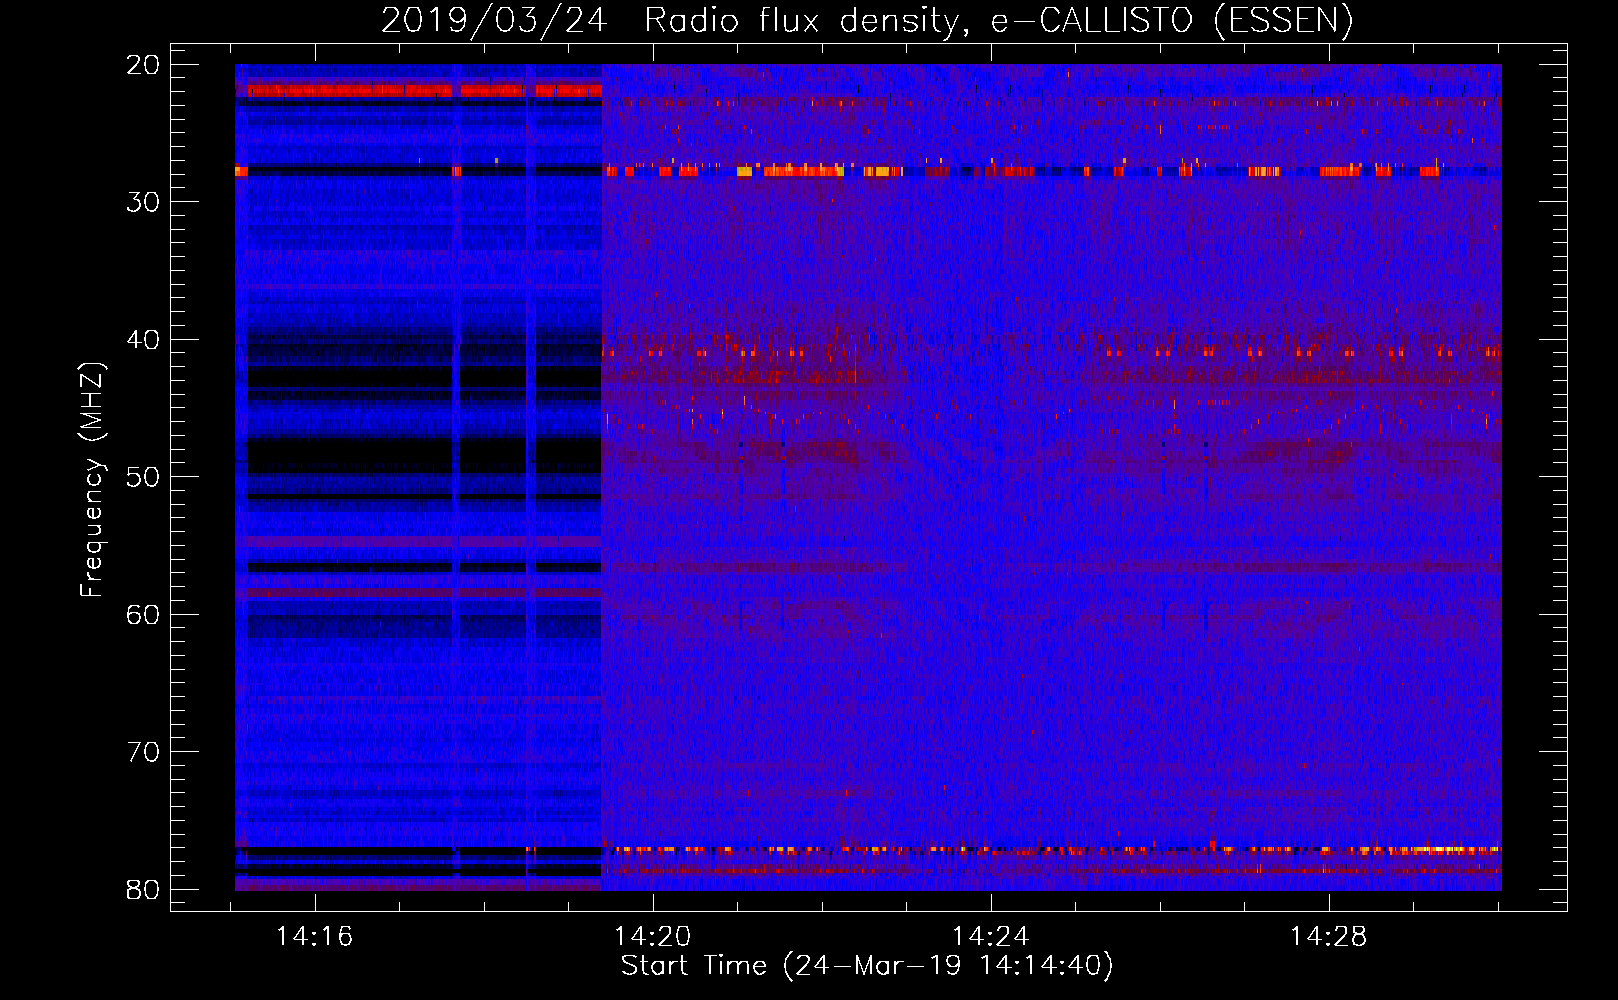Click the 'Frequency (MHZ)' axis label
The image size is (1618, 1000).
pos(92,479)
